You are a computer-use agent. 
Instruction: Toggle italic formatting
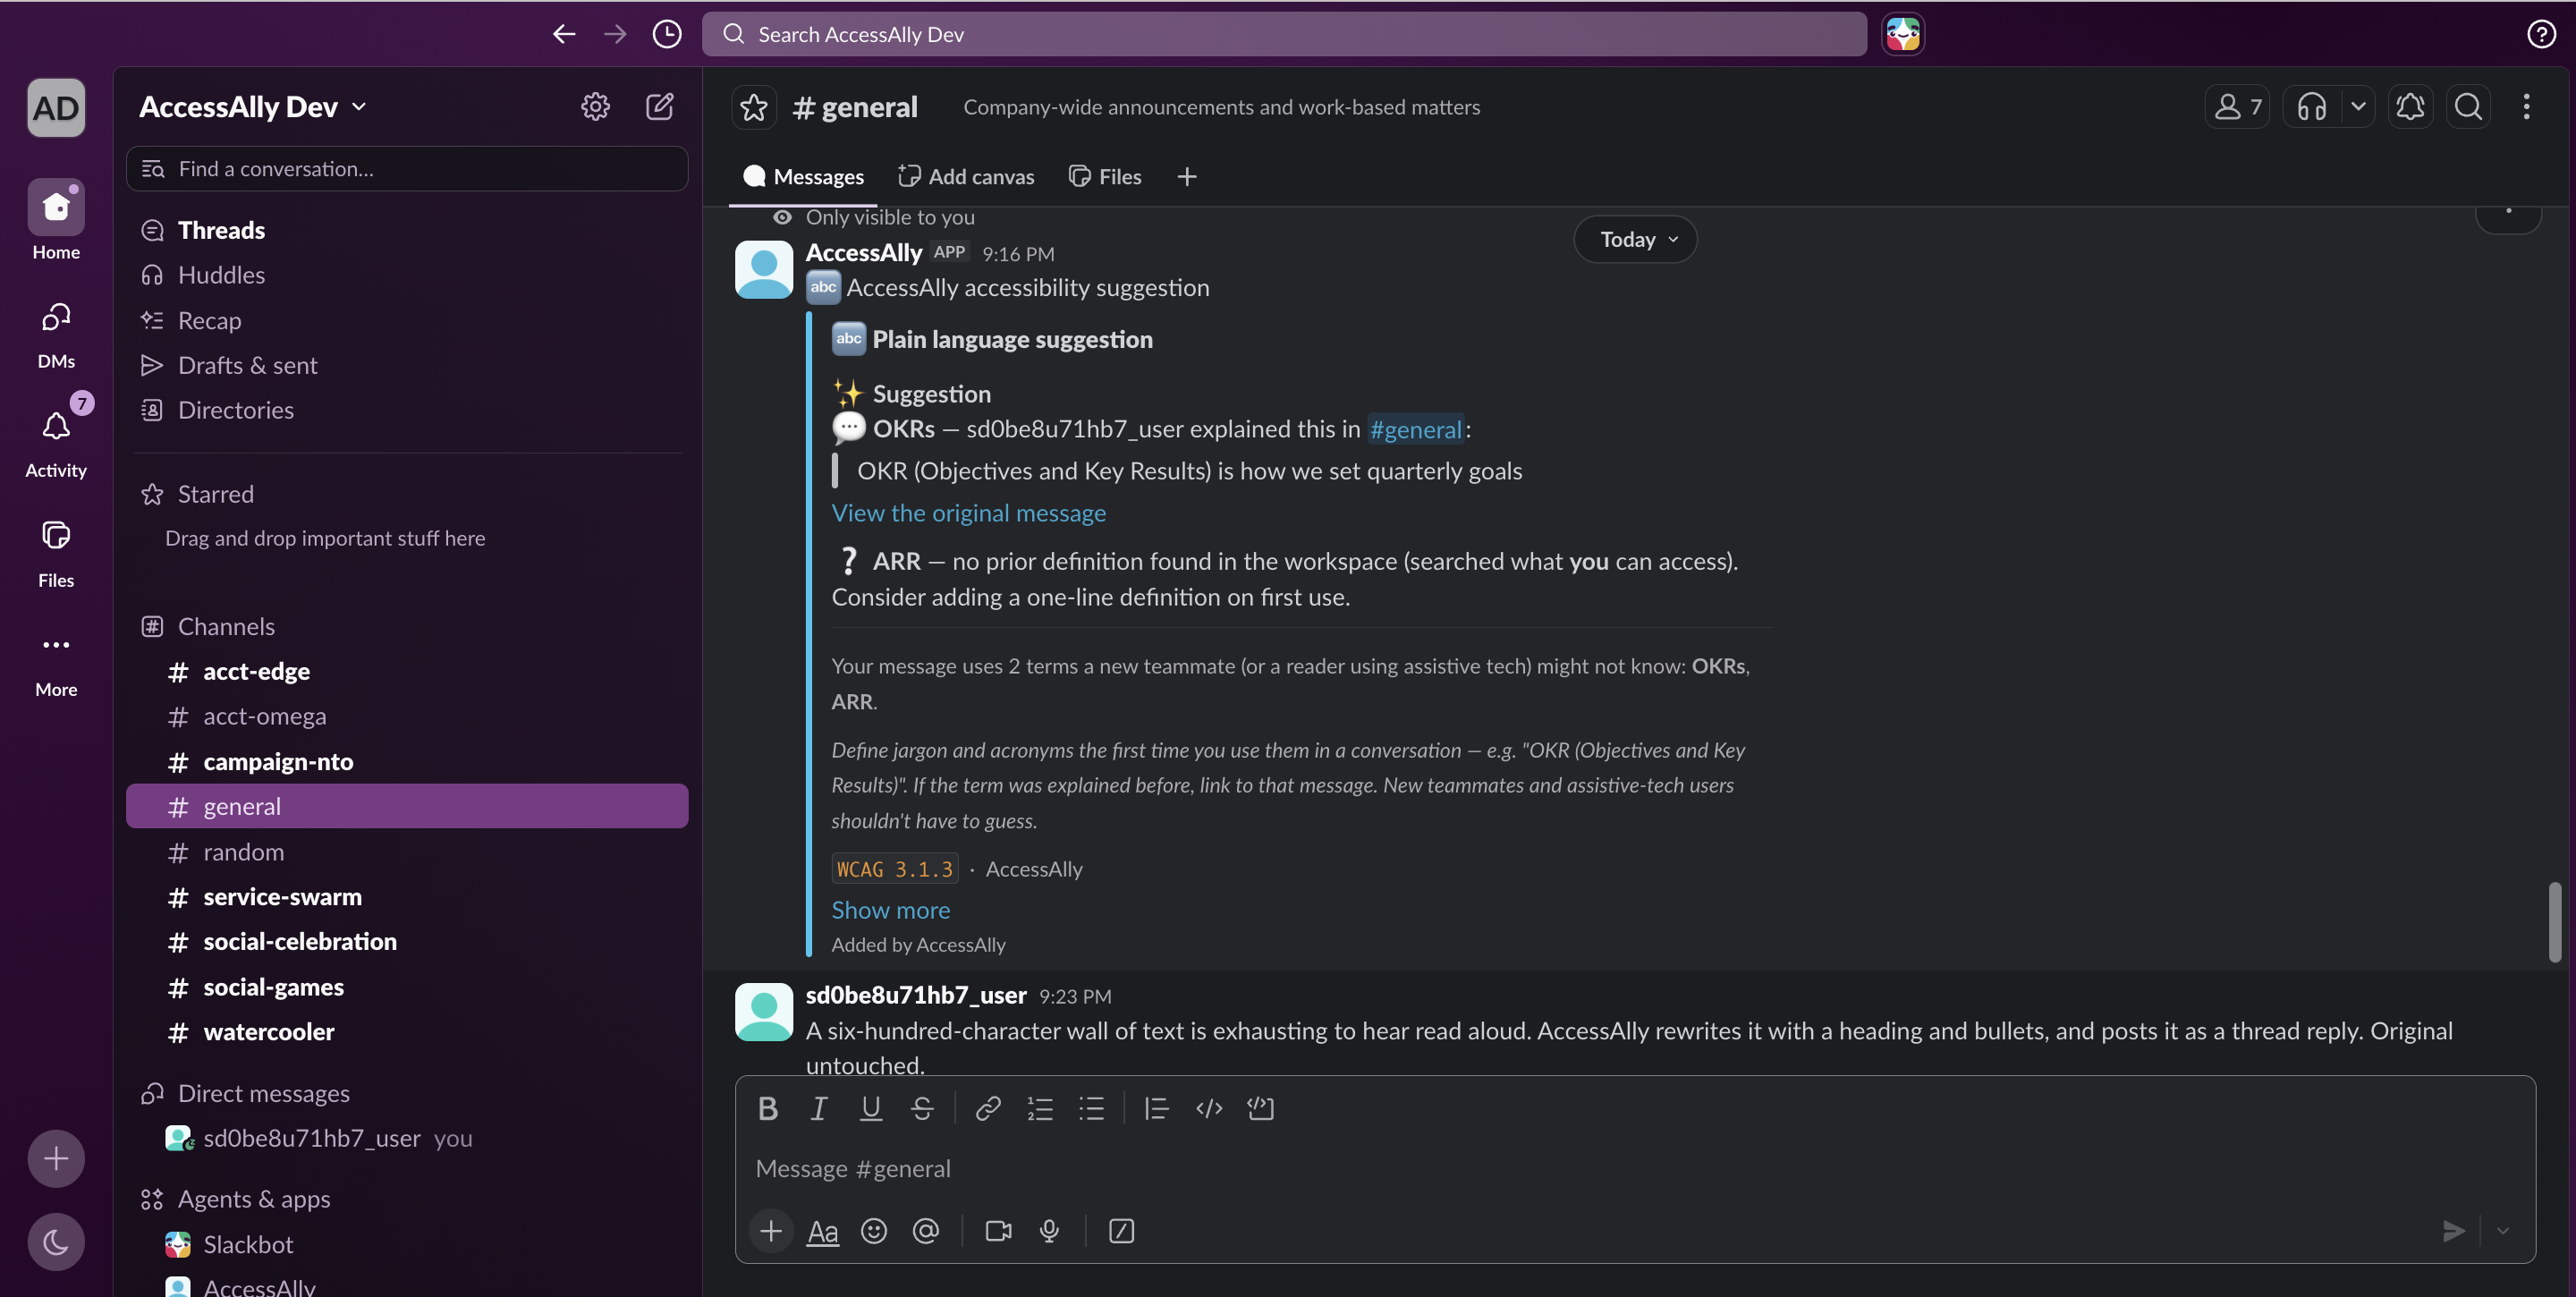(x=819, y=1108)
